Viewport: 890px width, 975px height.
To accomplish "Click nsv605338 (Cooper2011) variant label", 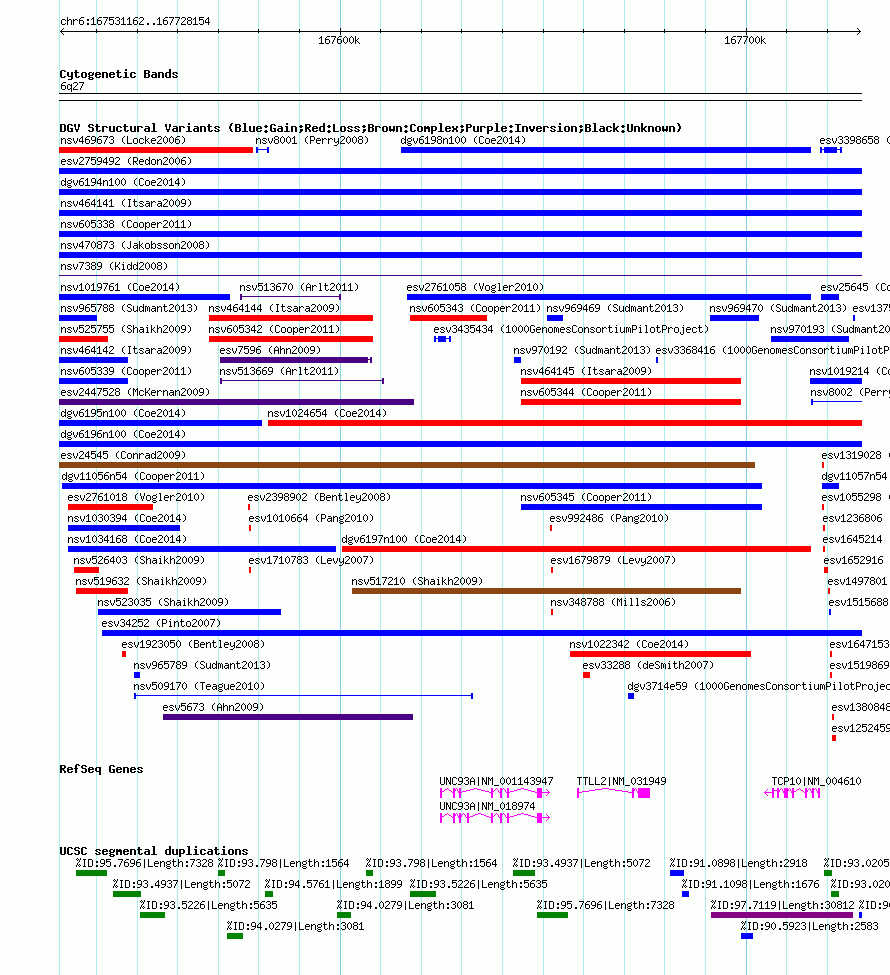I will [x=126, y=224].
